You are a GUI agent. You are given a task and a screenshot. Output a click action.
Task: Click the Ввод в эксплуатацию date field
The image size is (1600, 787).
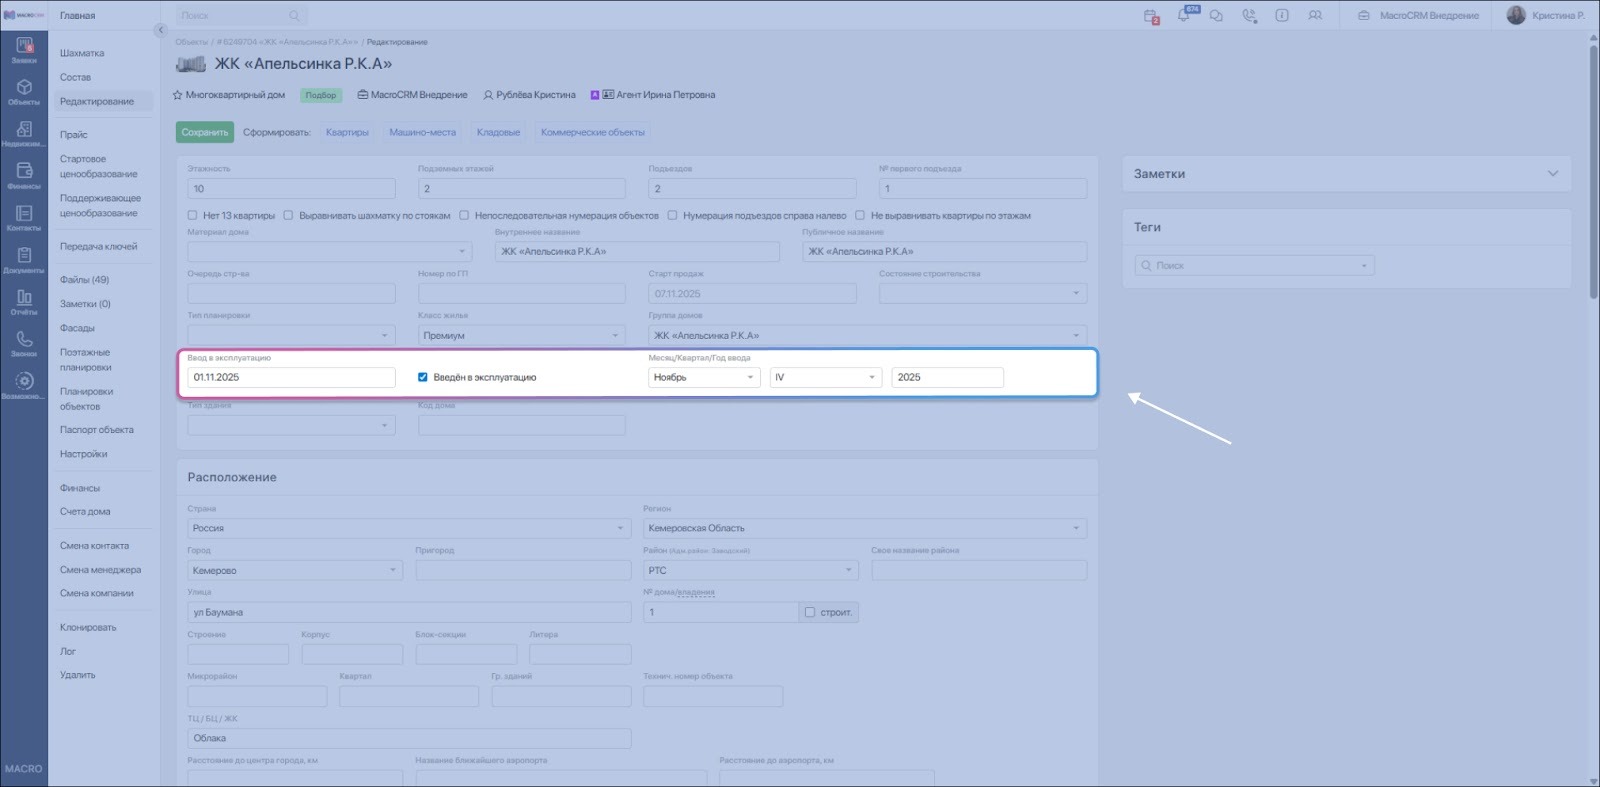pos(291,377)
